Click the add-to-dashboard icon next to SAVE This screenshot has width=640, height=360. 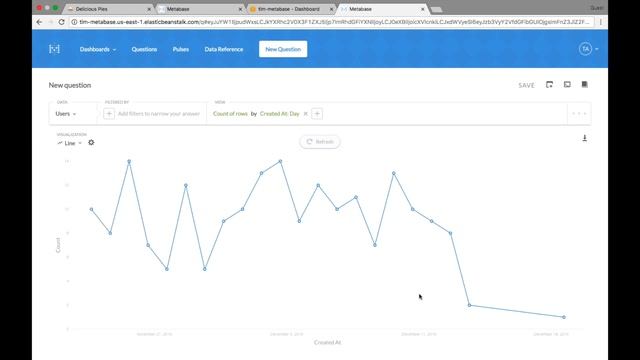[549, 84]
